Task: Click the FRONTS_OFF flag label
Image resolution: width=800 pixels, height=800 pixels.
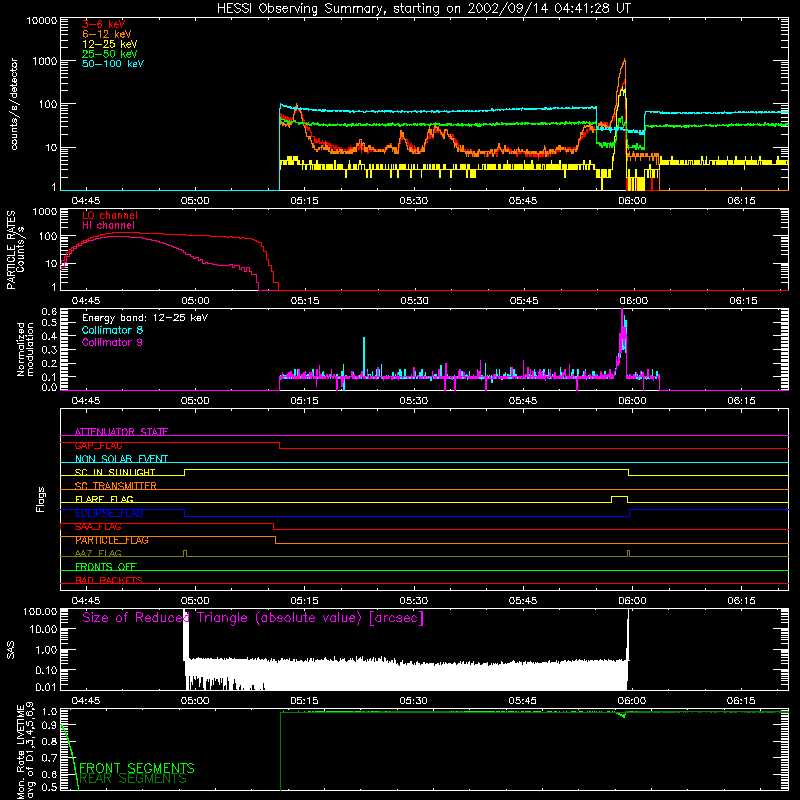Action: pyautogui.click(x=105, y=567)
